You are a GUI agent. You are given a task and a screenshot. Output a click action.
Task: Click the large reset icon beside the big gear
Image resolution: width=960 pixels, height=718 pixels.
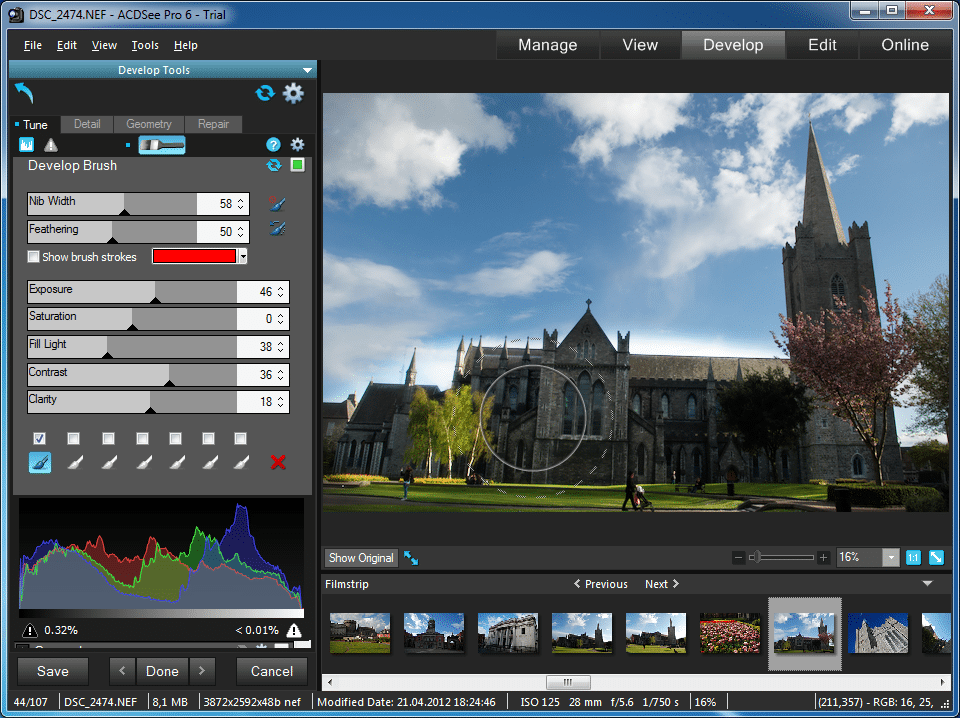(265, 93)
